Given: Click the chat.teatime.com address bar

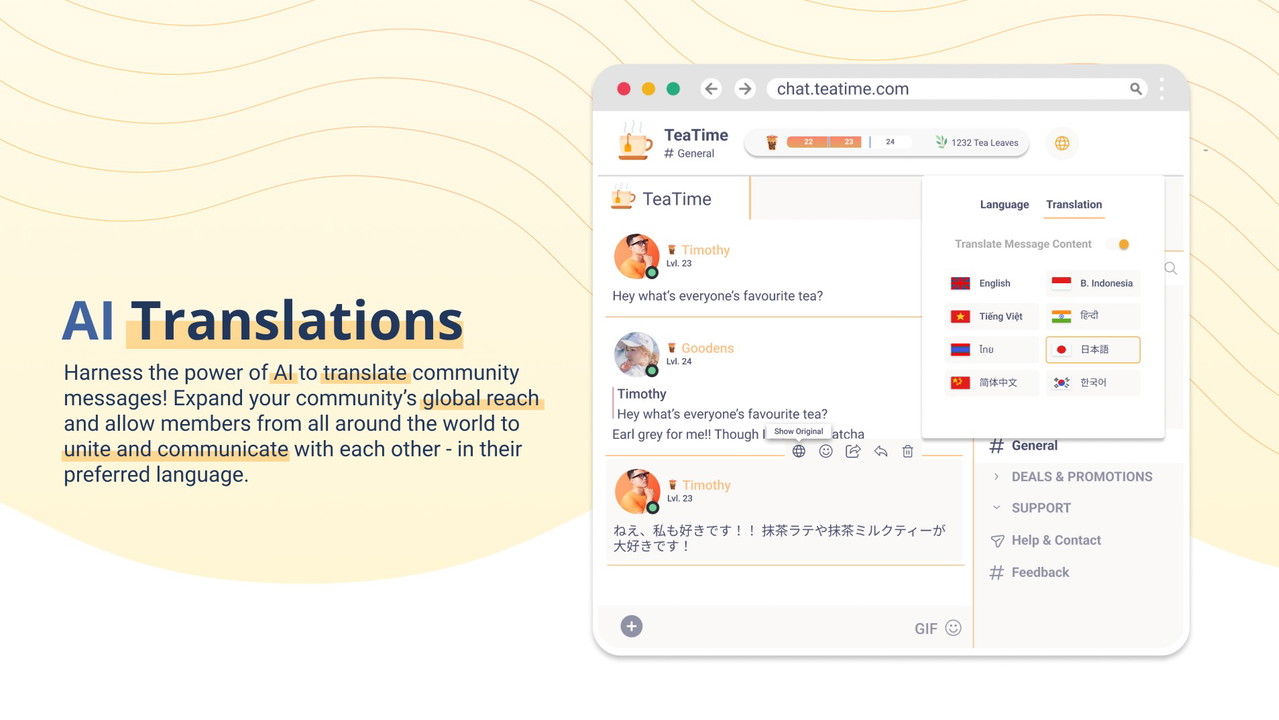Looking at the screenshot, I should (958, 89).
